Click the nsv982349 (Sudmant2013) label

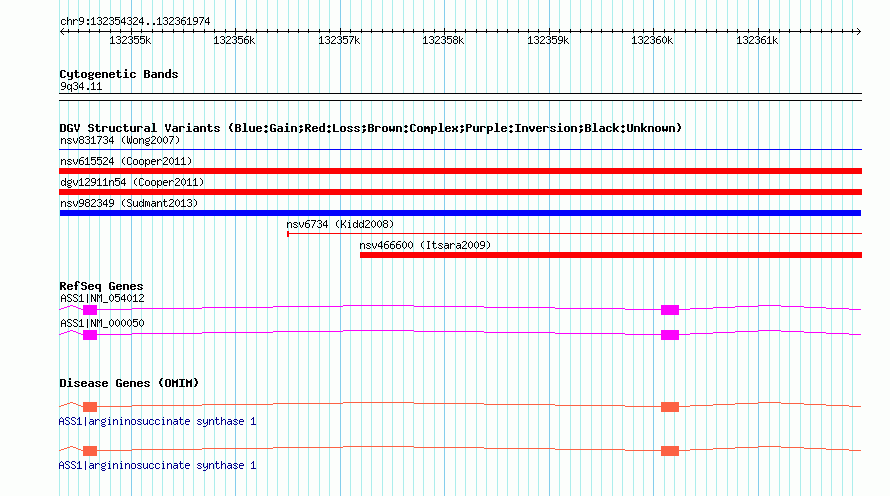tap(129, 203)
